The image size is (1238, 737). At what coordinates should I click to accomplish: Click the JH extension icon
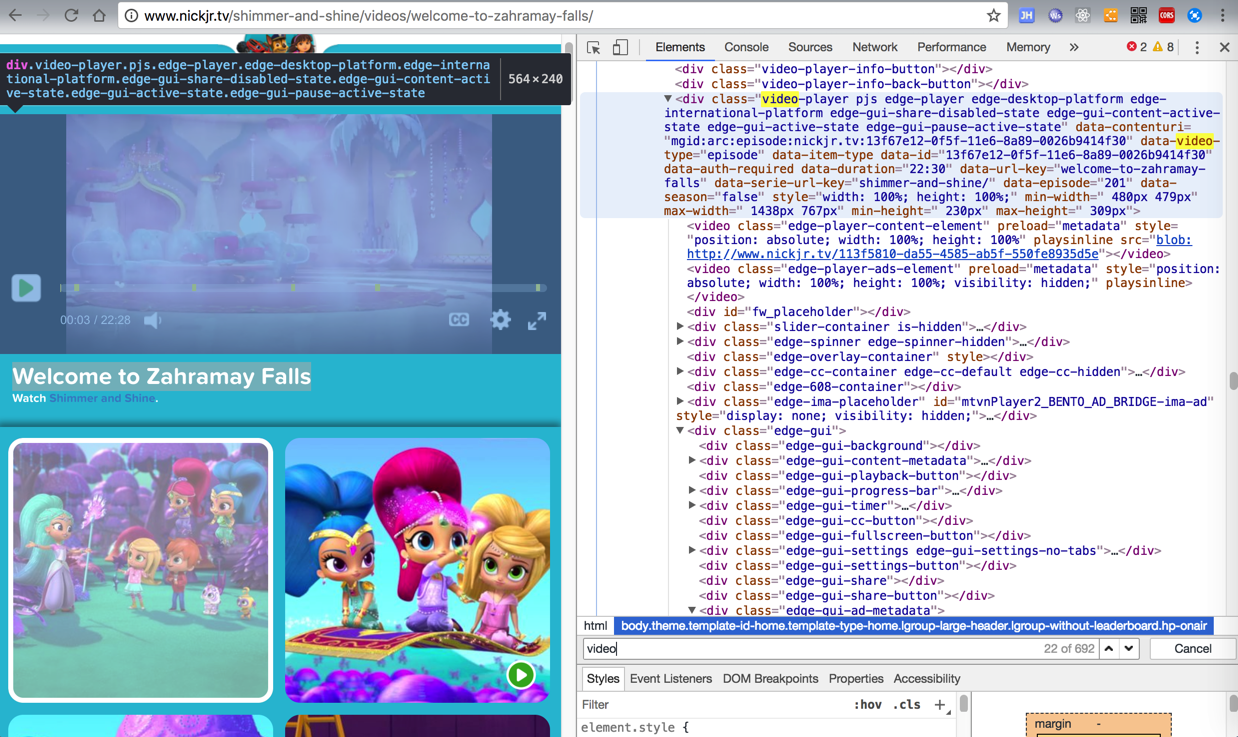[x=1027, y=16]
